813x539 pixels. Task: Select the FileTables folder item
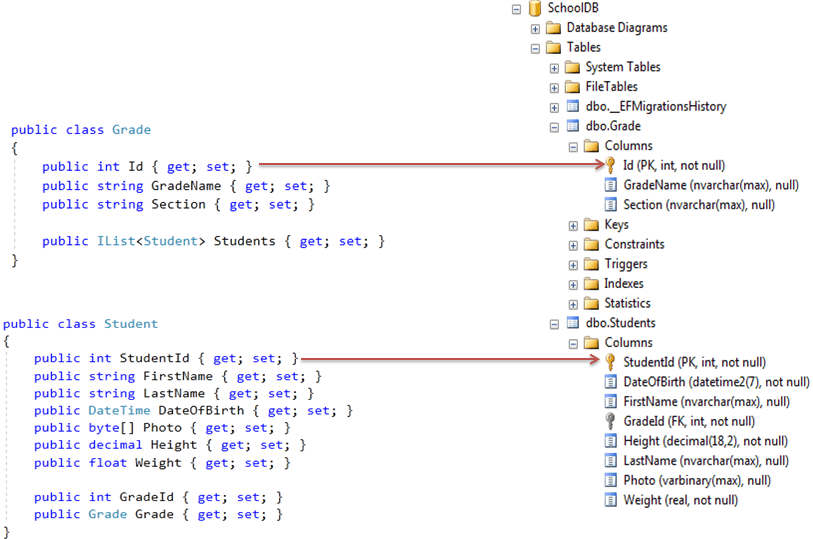coord(611,87)
